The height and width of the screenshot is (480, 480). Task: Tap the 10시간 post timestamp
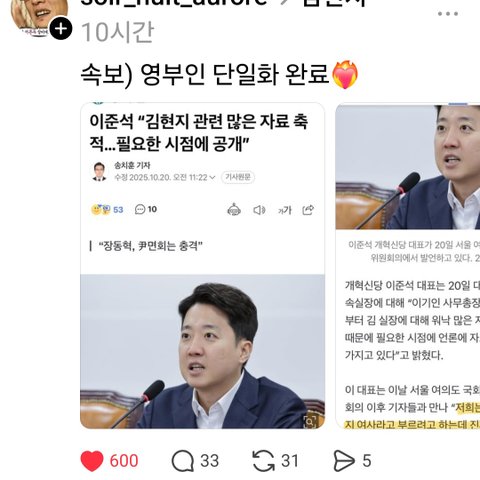[117, 32]
